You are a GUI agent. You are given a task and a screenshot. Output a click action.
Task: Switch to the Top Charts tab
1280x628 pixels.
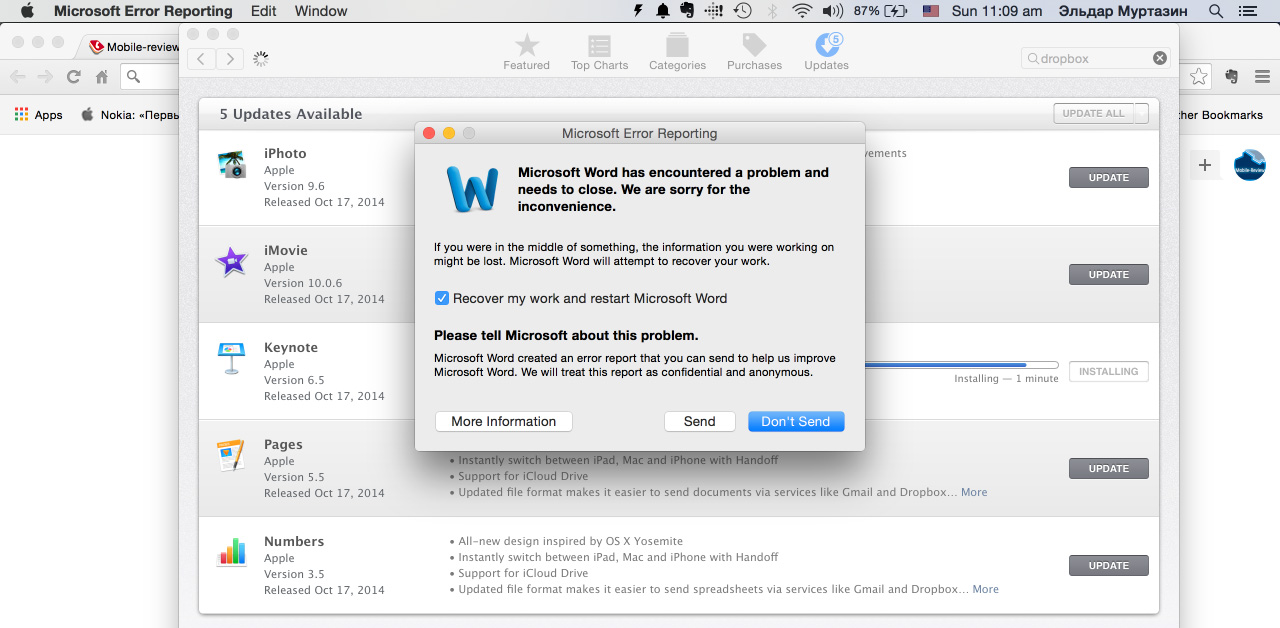(x=600, y=52)
